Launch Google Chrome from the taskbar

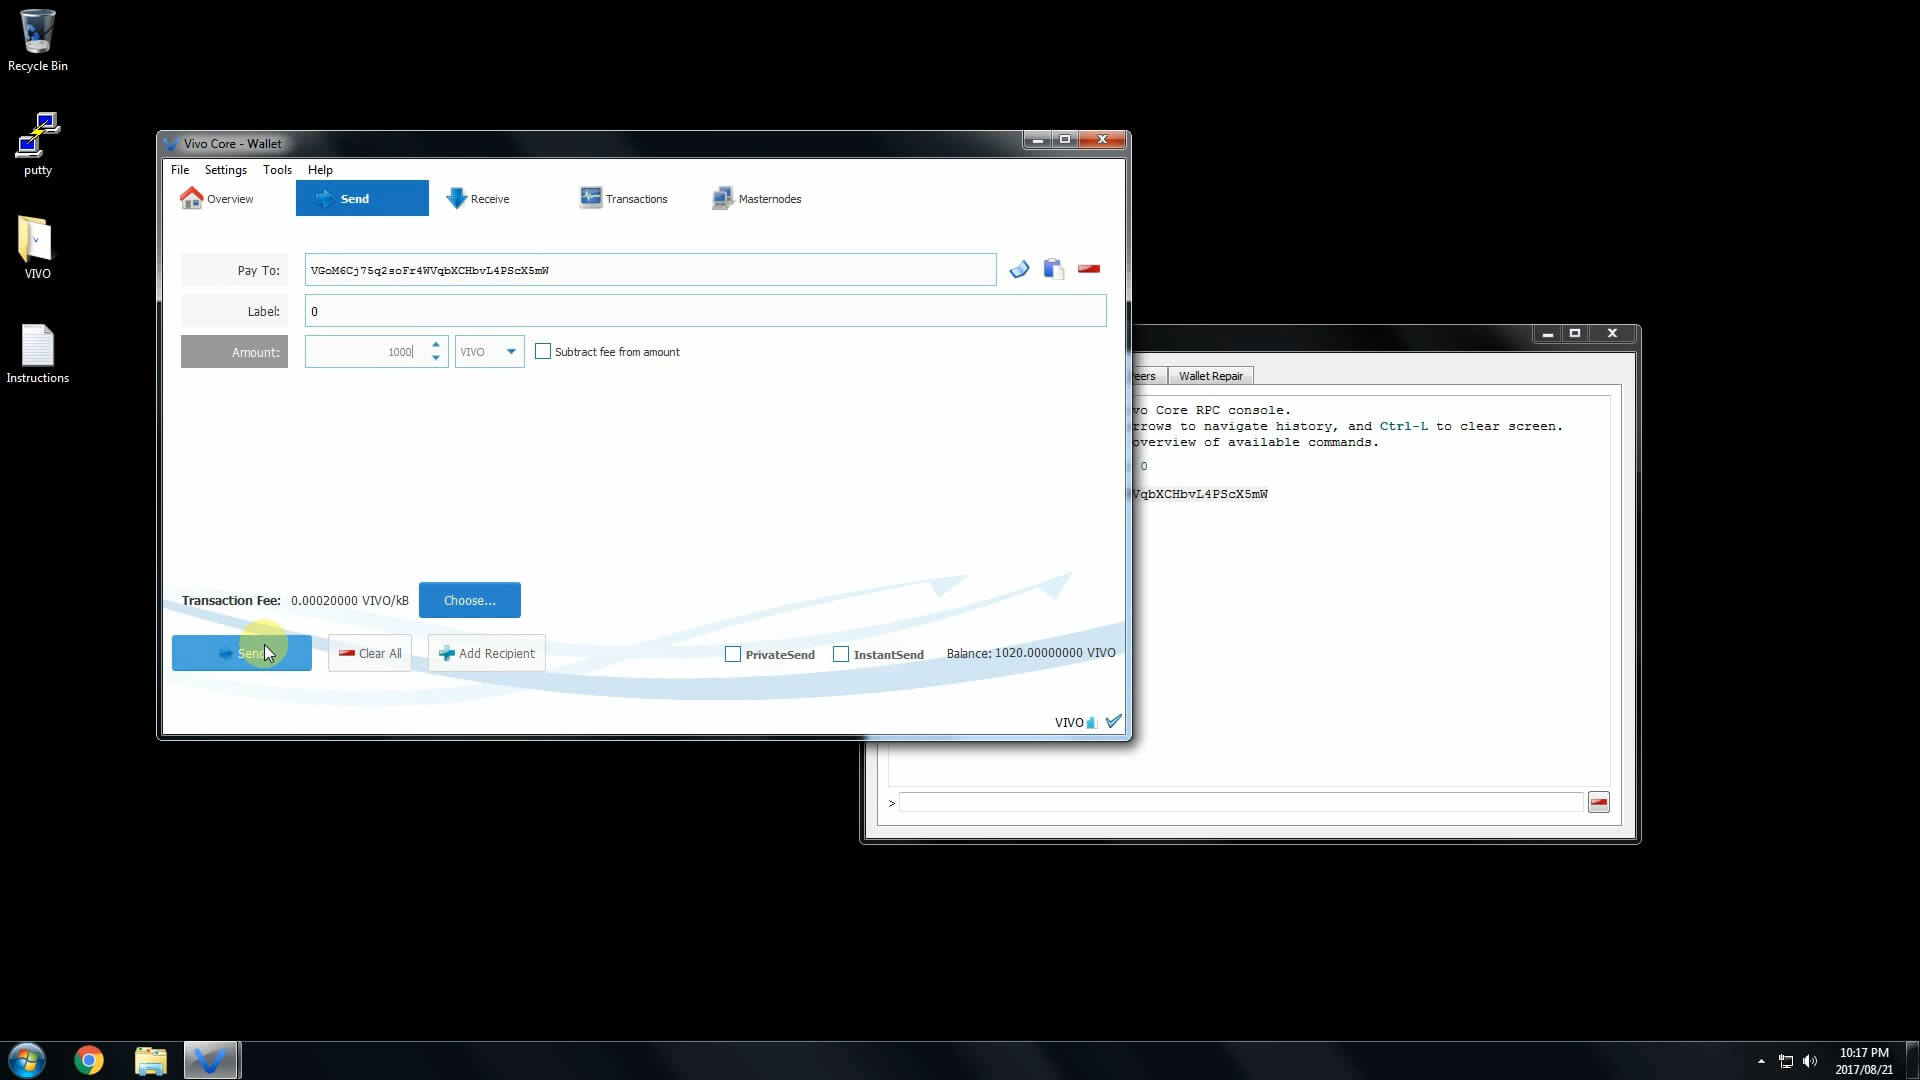point(88,1060)
